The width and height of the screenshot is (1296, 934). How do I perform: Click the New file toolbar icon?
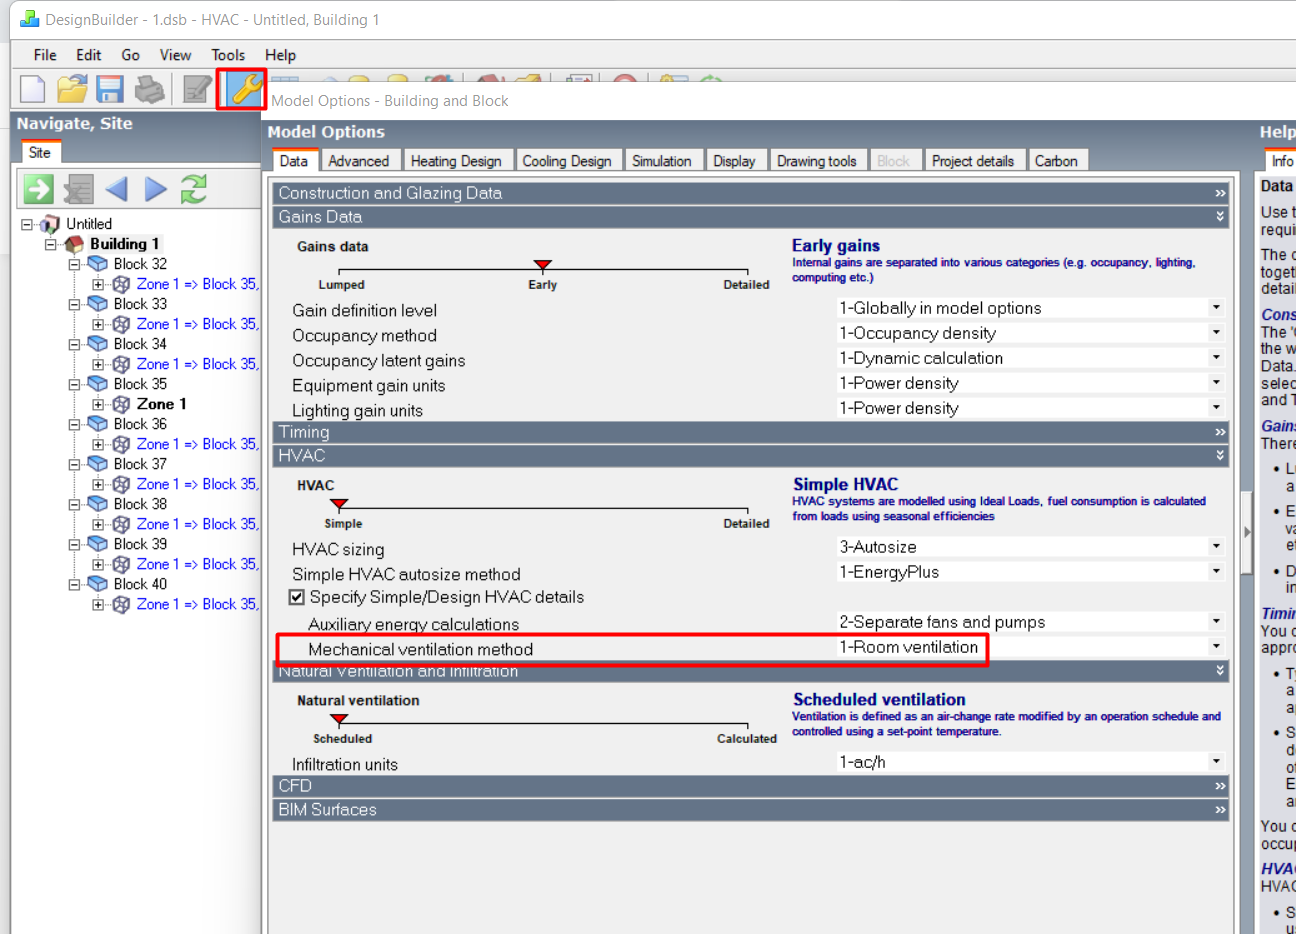pos(32,89)
